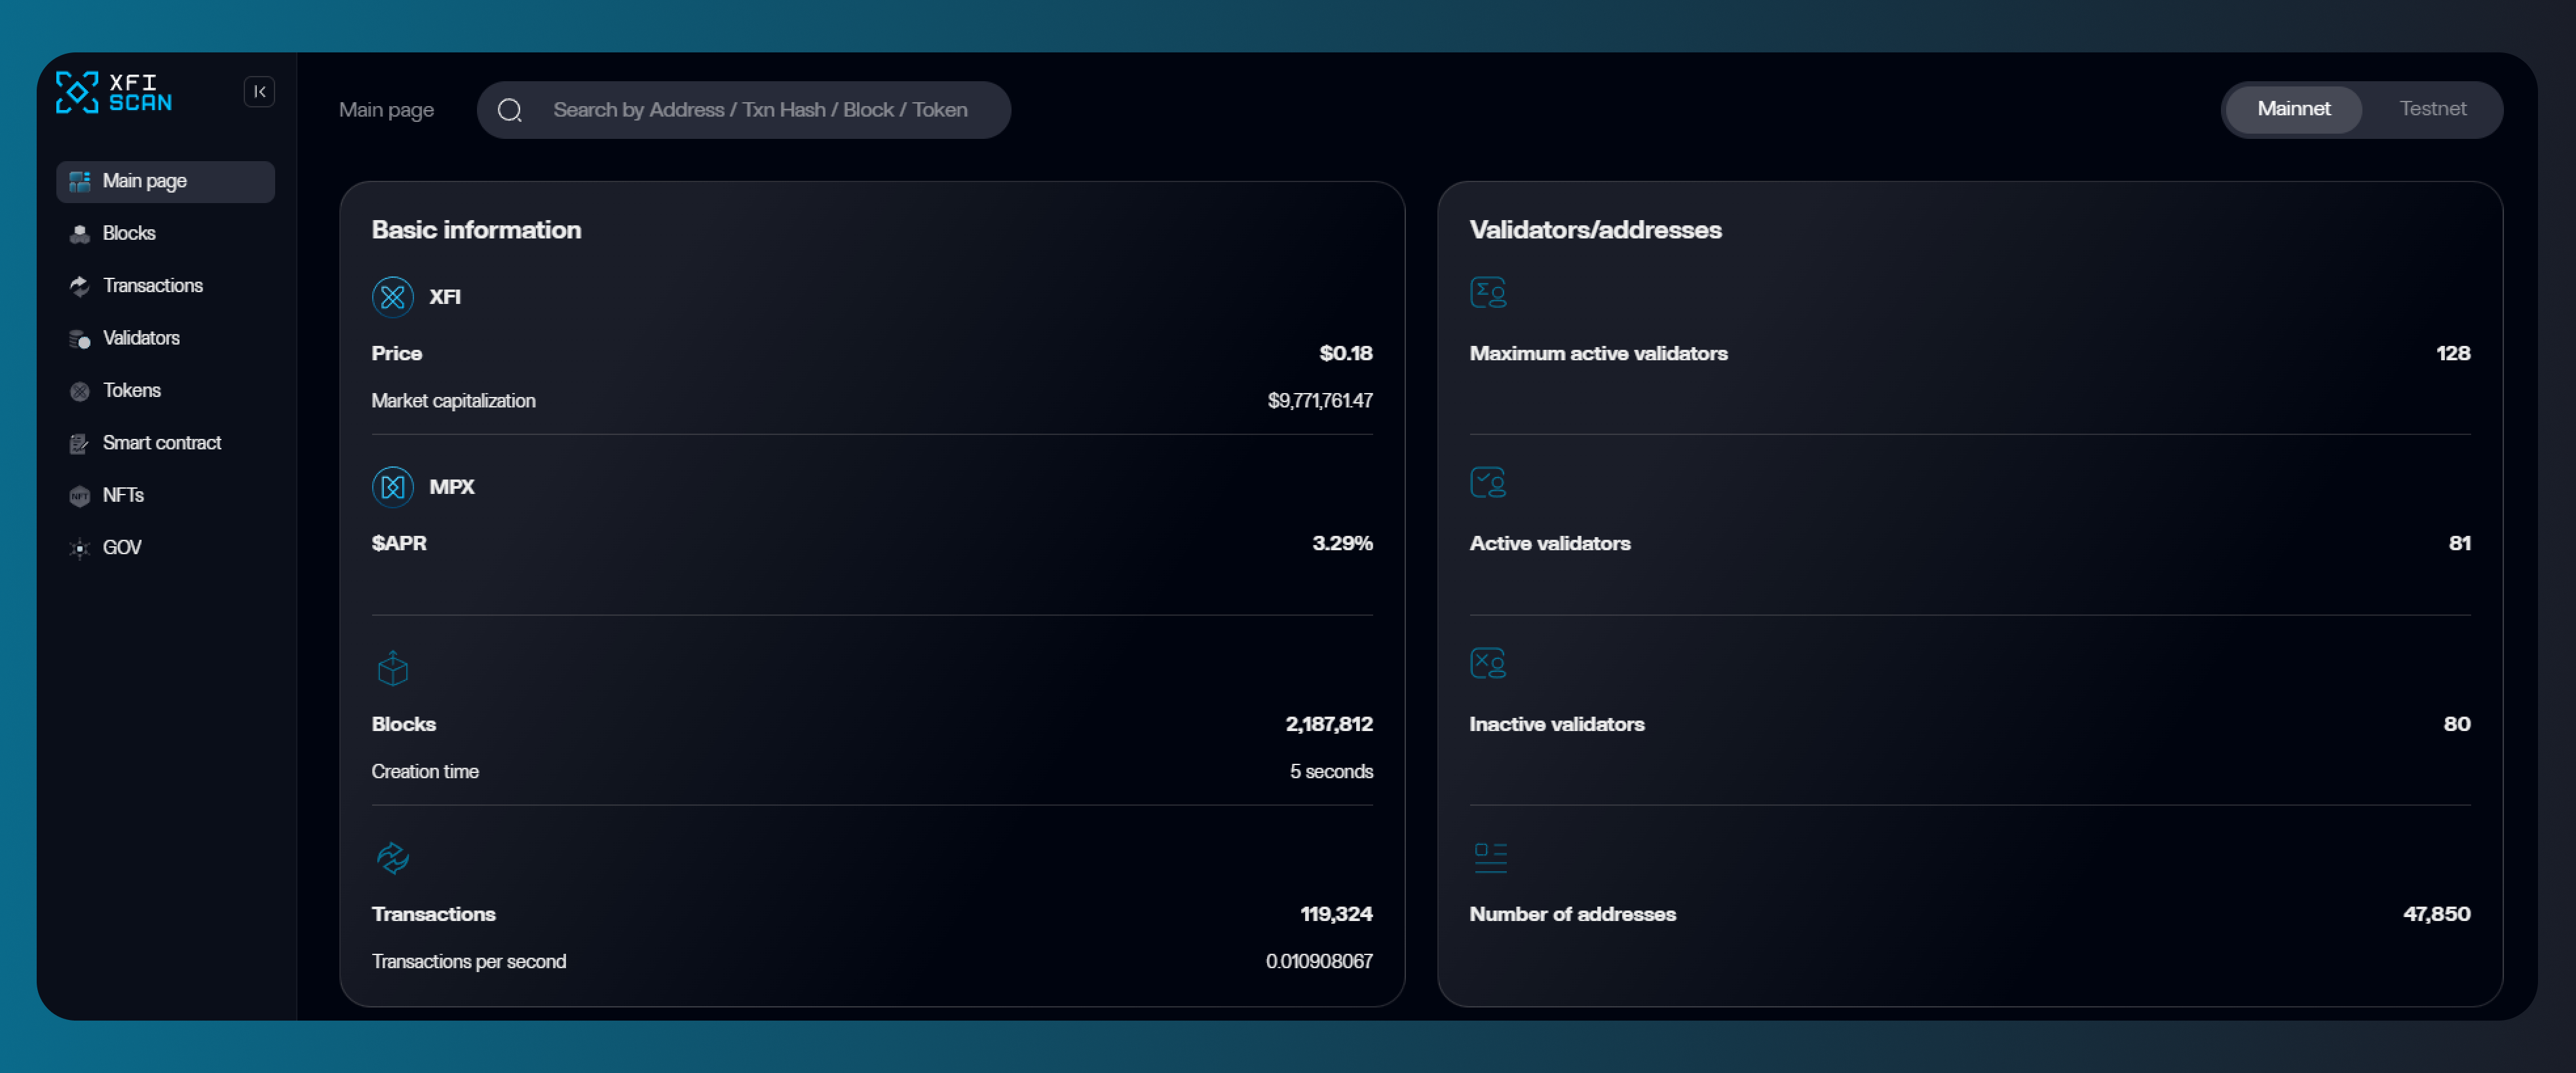Click the Price label
Viewport: 2576px width, 1073px height.
pos(396,353)
